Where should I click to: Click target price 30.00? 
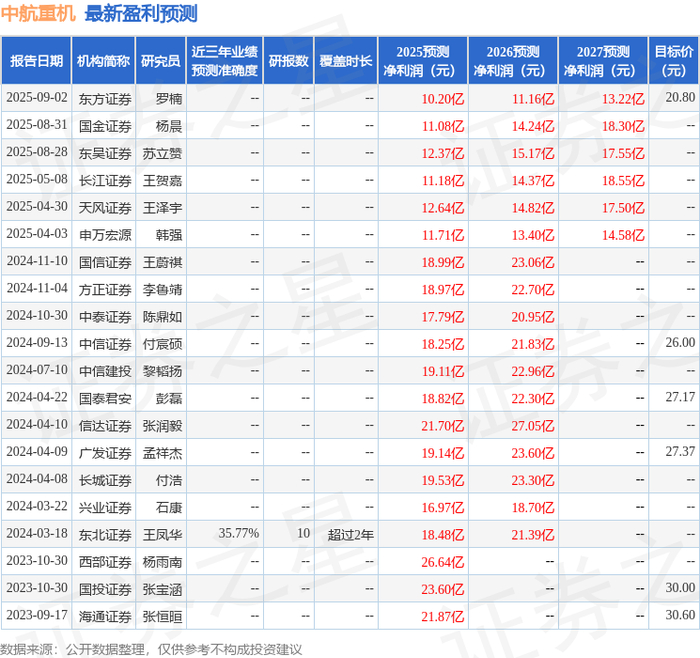coord(680,588)
